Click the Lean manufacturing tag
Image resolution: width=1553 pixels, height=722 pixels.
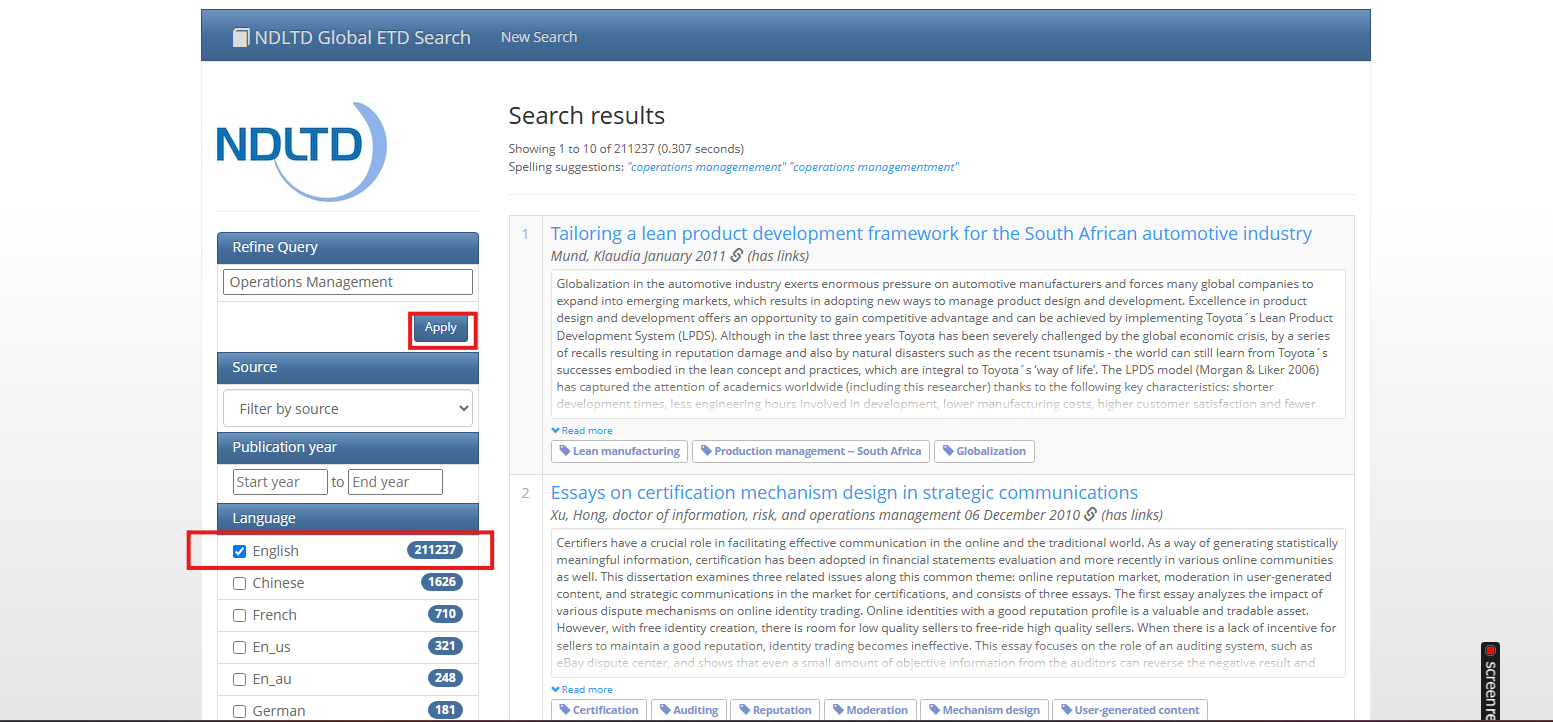click(619, 451)
